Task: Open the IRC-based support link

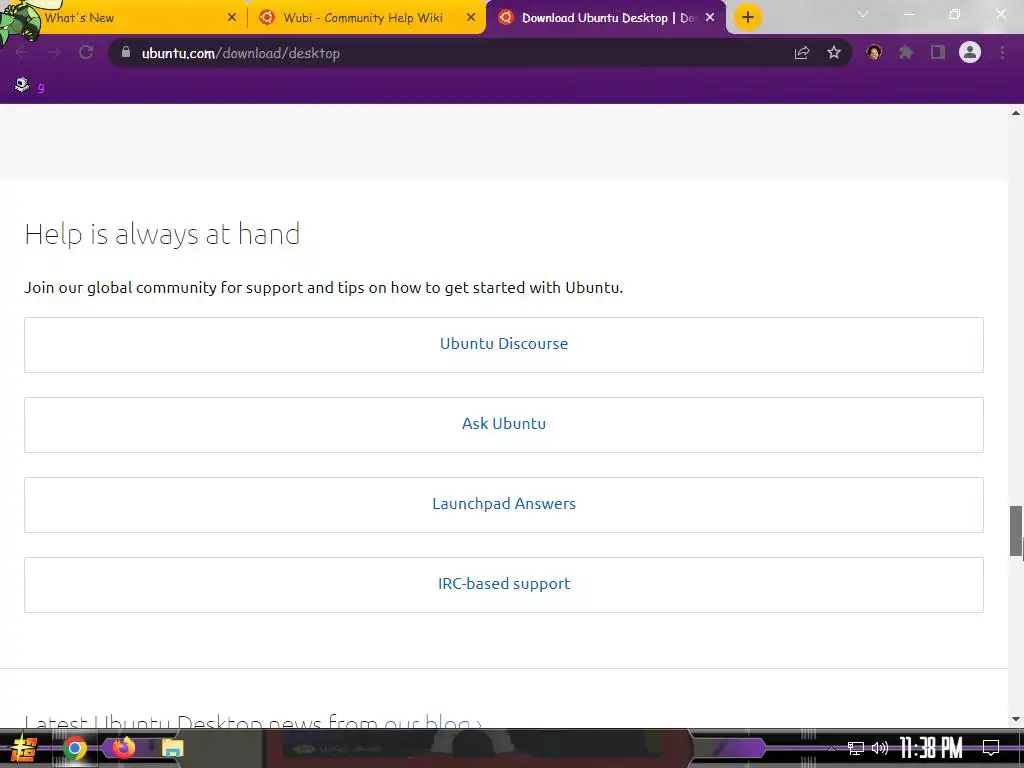Action: 504,584
